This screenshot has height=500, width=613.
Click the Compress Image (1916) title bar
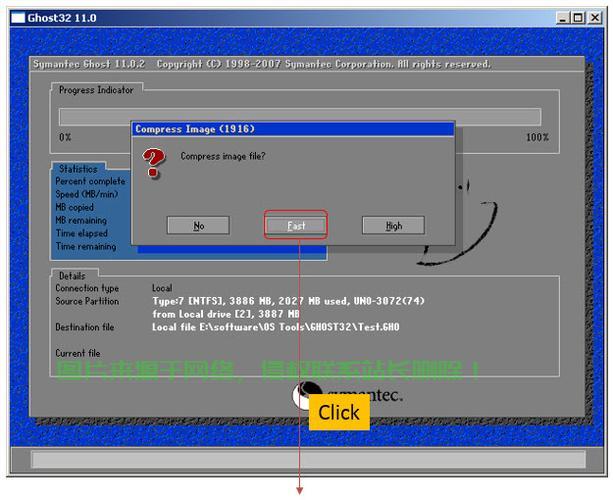point(293,129)
